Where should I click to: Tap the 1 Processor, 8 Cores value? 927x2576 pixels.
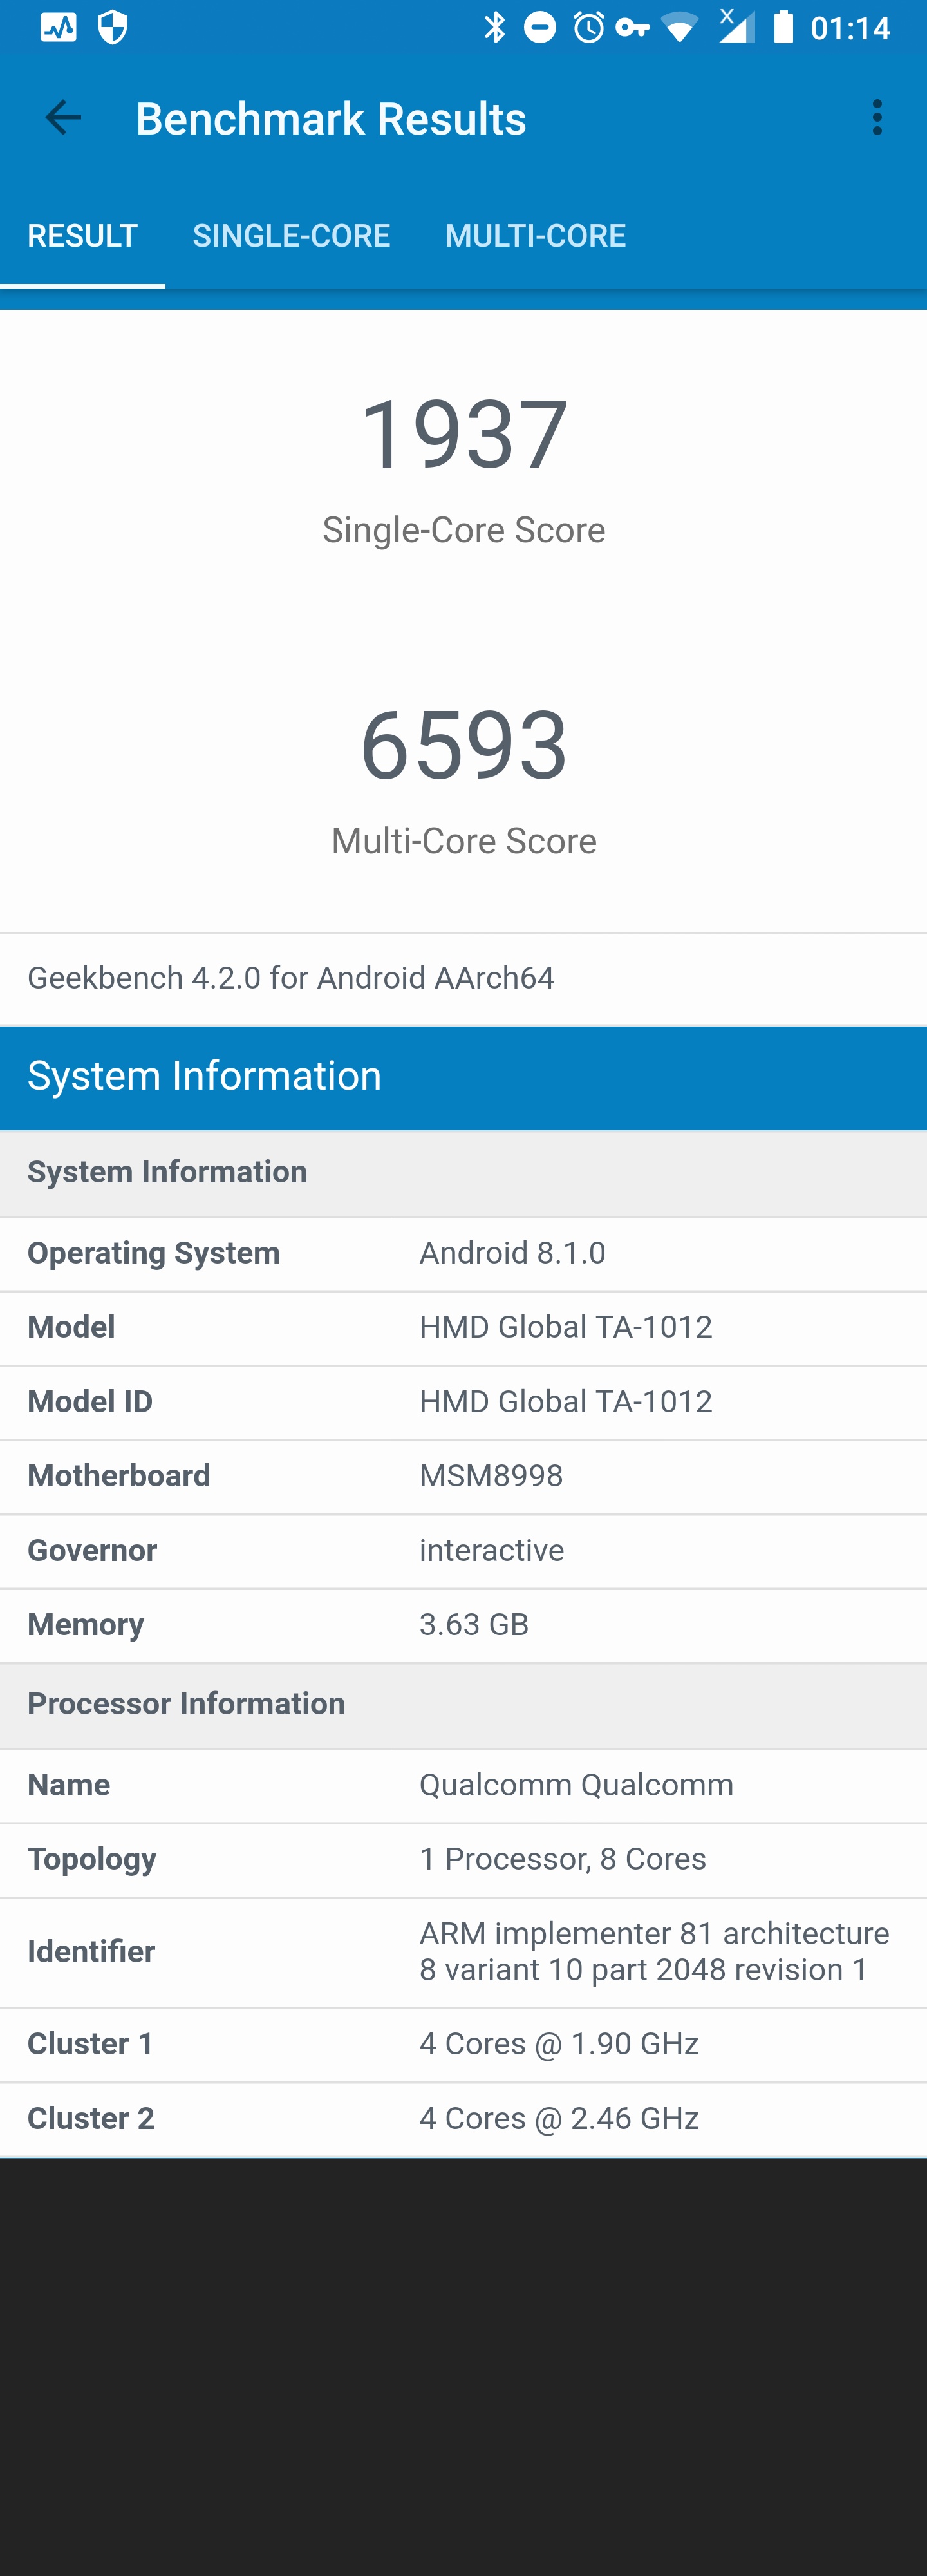click(x=563, y=1859)
